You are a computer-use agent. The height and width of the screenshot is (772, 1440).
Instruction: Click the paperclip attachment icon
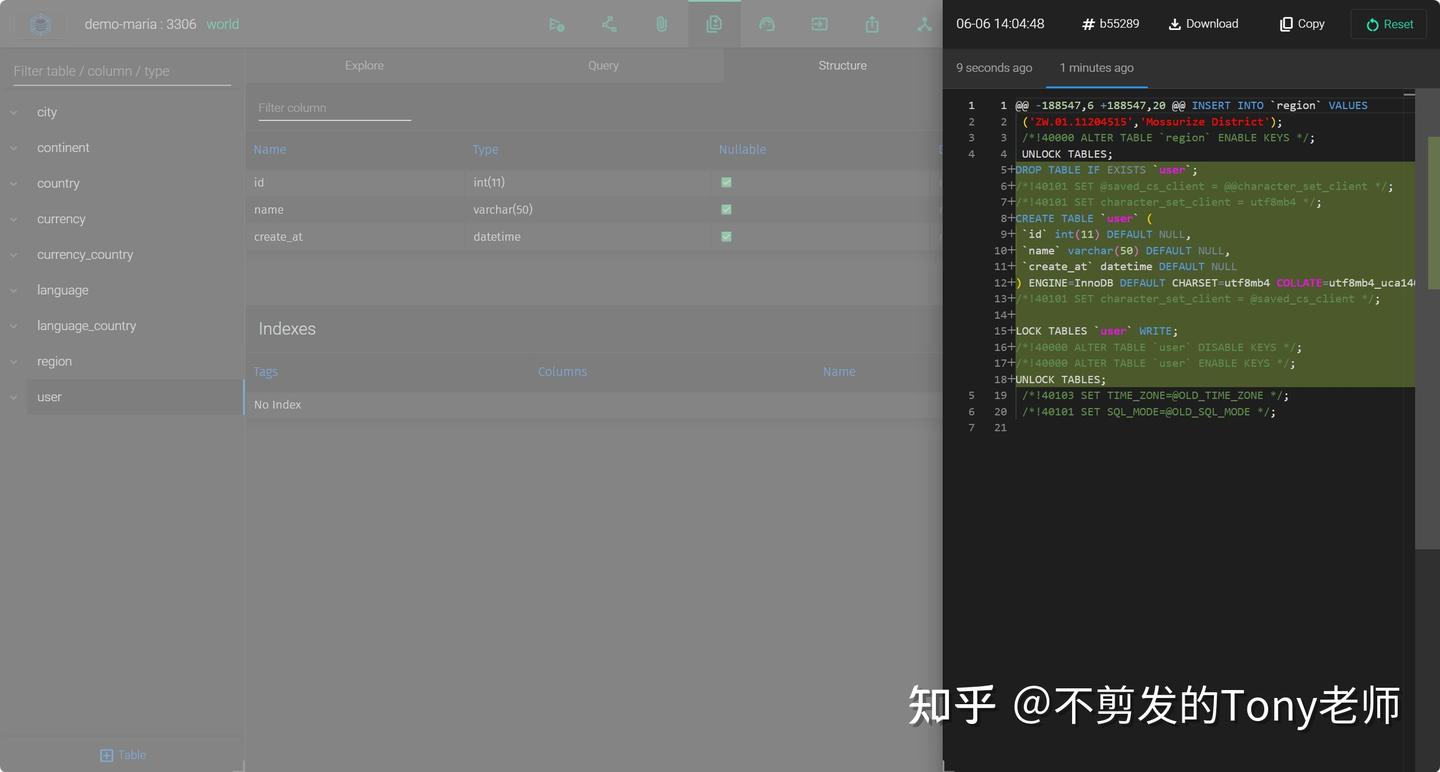click(661, 23)
